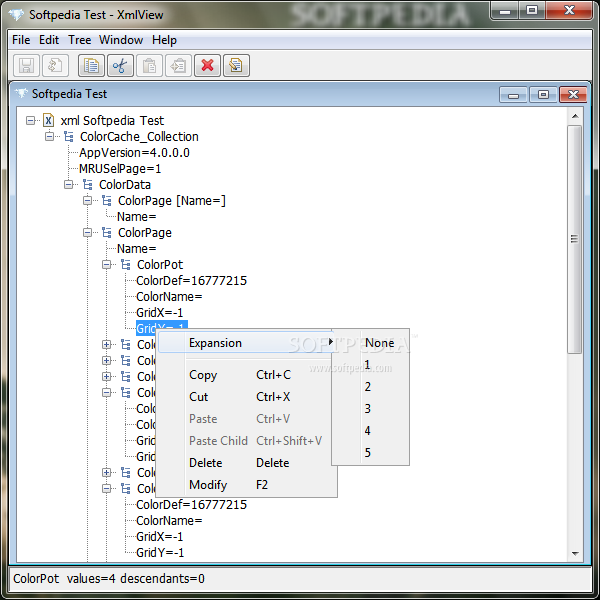600x600 pixels.
Task: Choose Delete in the context menu
Action: coord(246,463)
